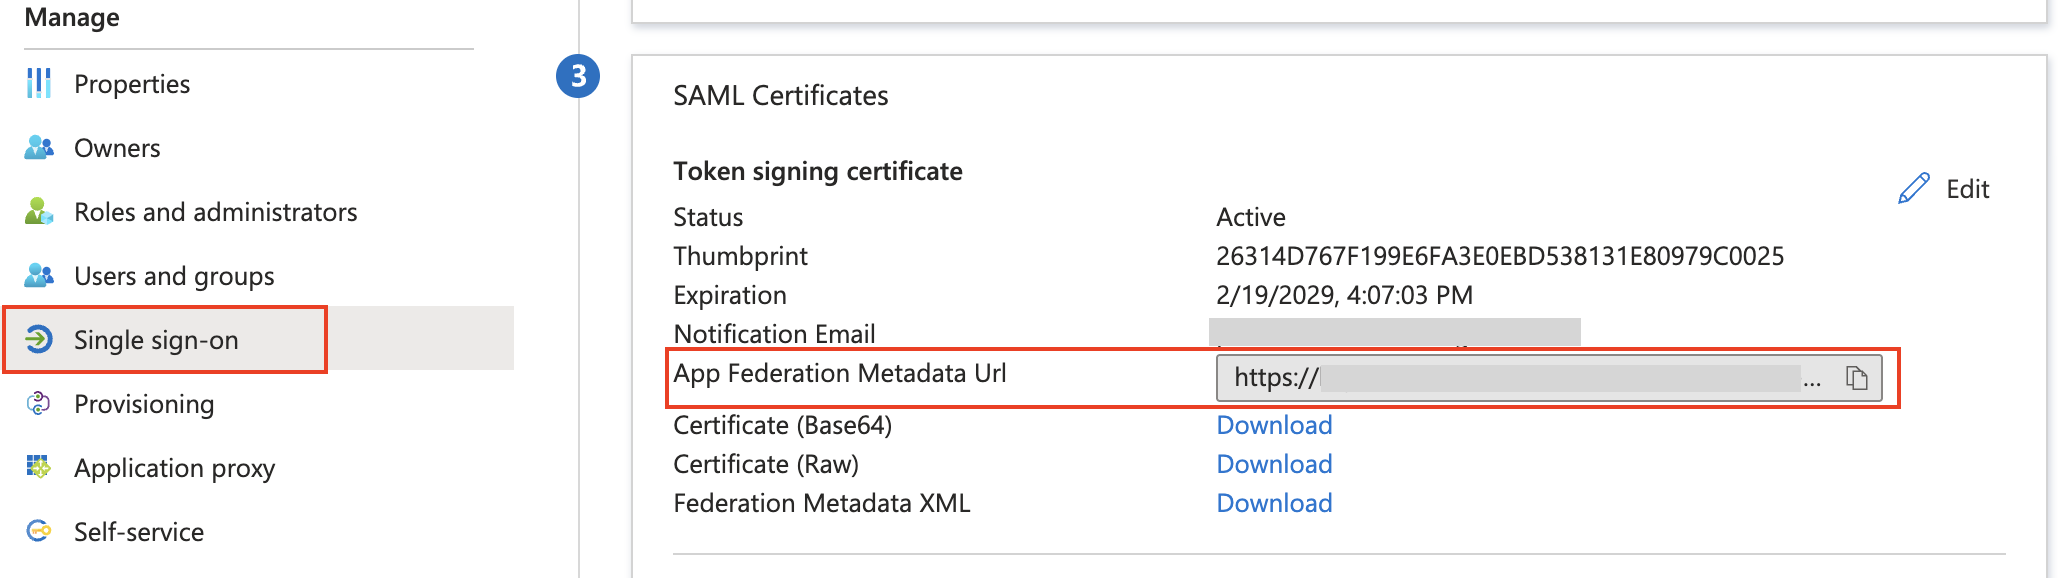Click the Self-service icon
The image size is (2058, 578).
39,531
